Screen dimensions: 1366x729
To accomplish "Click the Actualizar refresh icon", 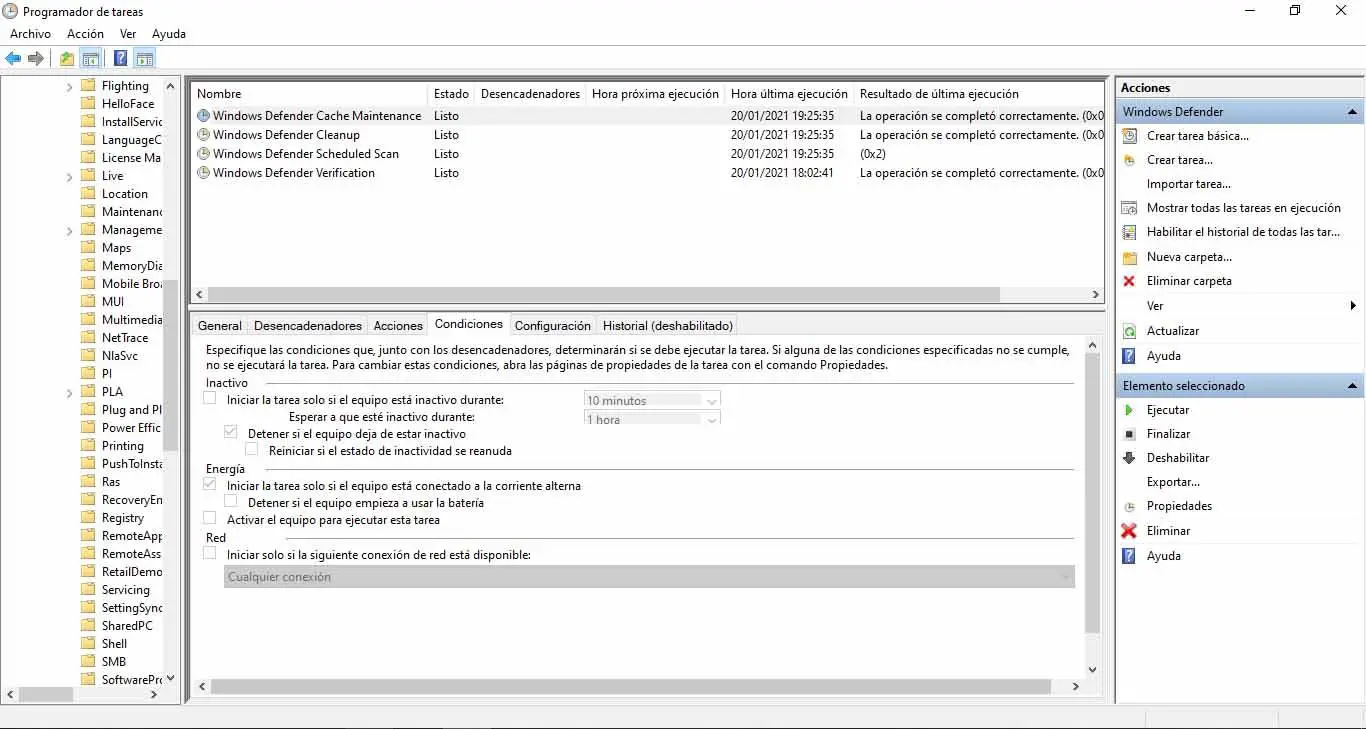I will tap(1129, 331).
